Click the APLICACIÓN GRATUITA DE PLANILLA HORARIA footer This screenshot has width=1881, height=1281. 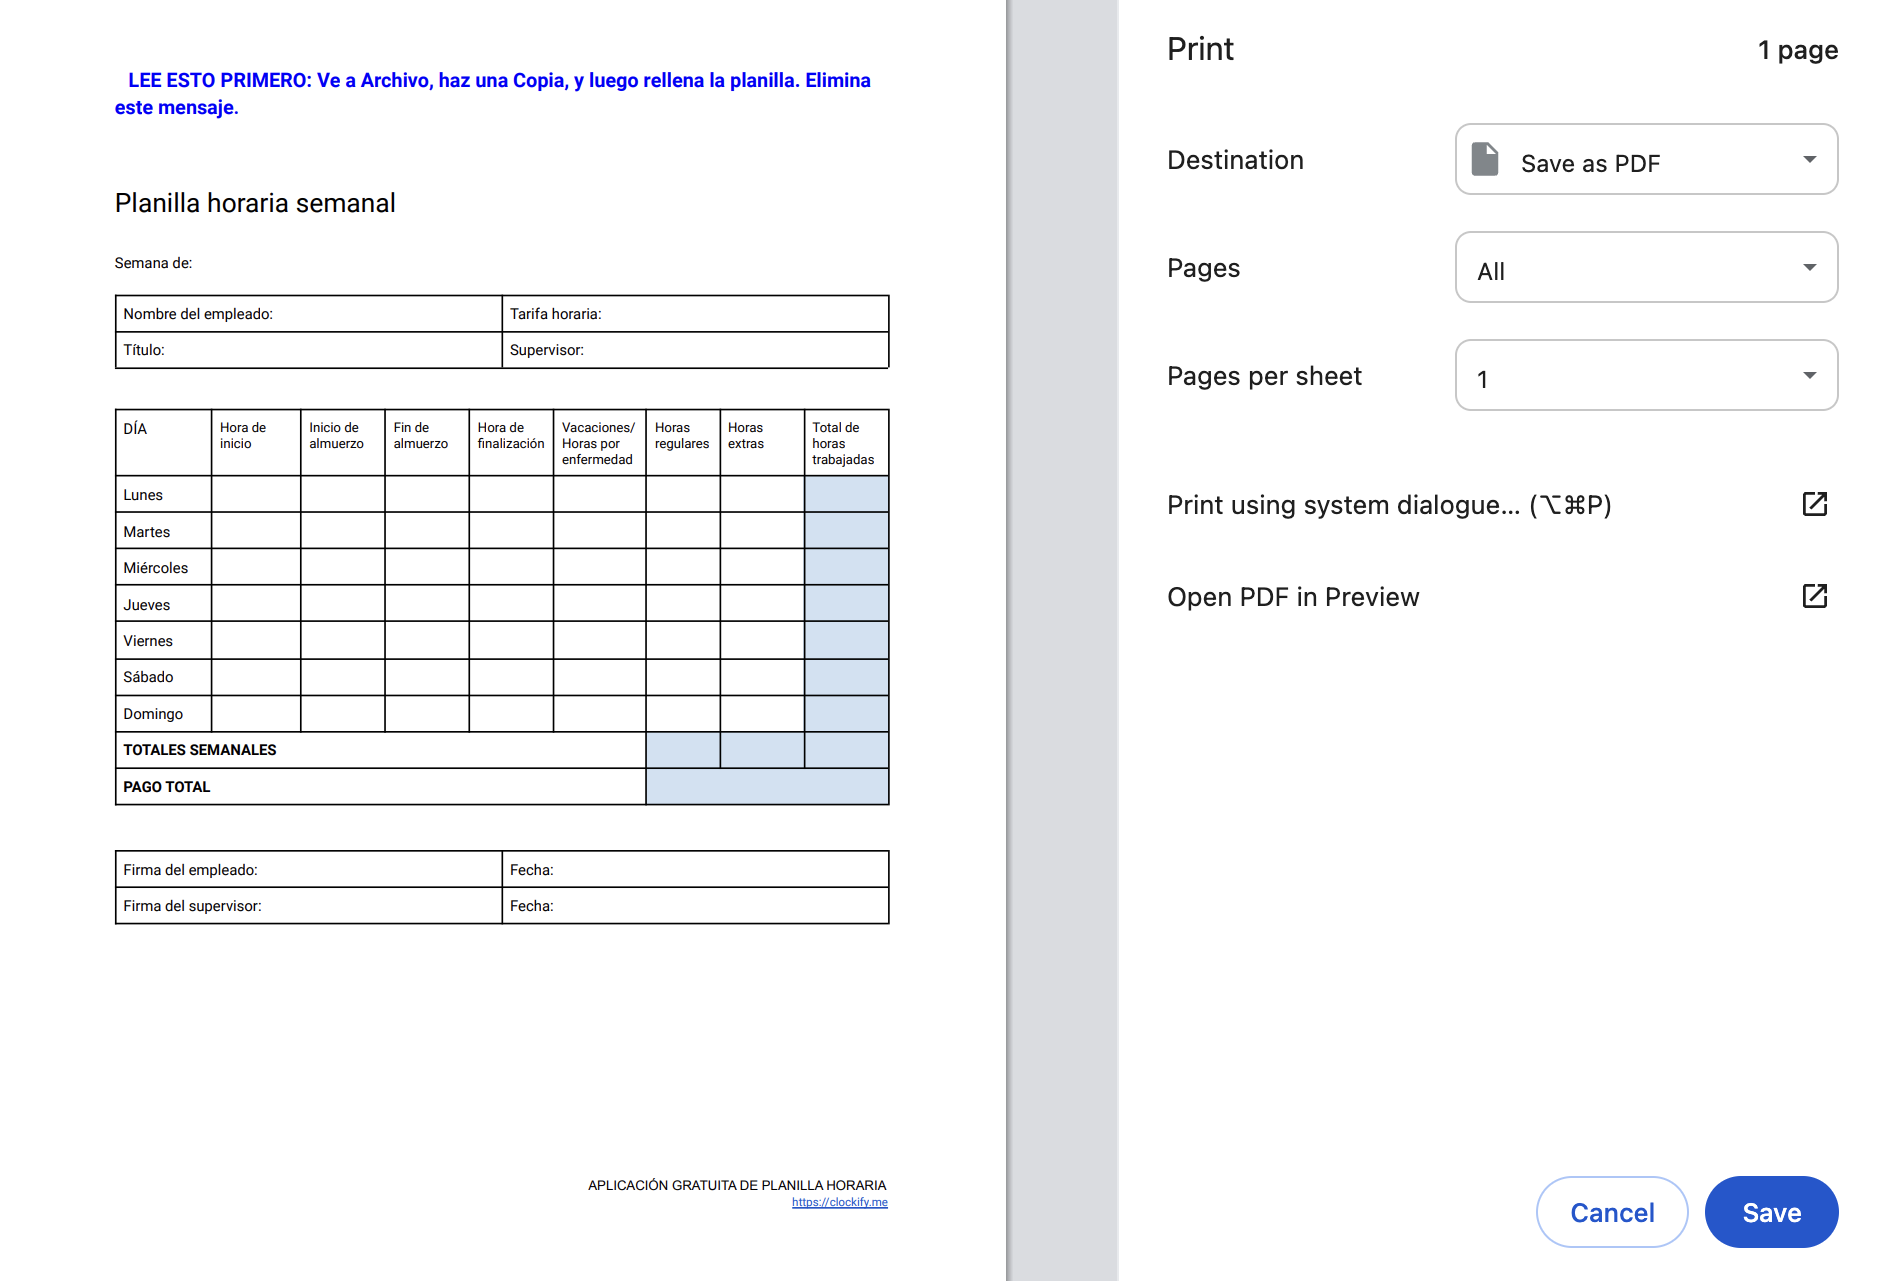[x=737, y=1185]
